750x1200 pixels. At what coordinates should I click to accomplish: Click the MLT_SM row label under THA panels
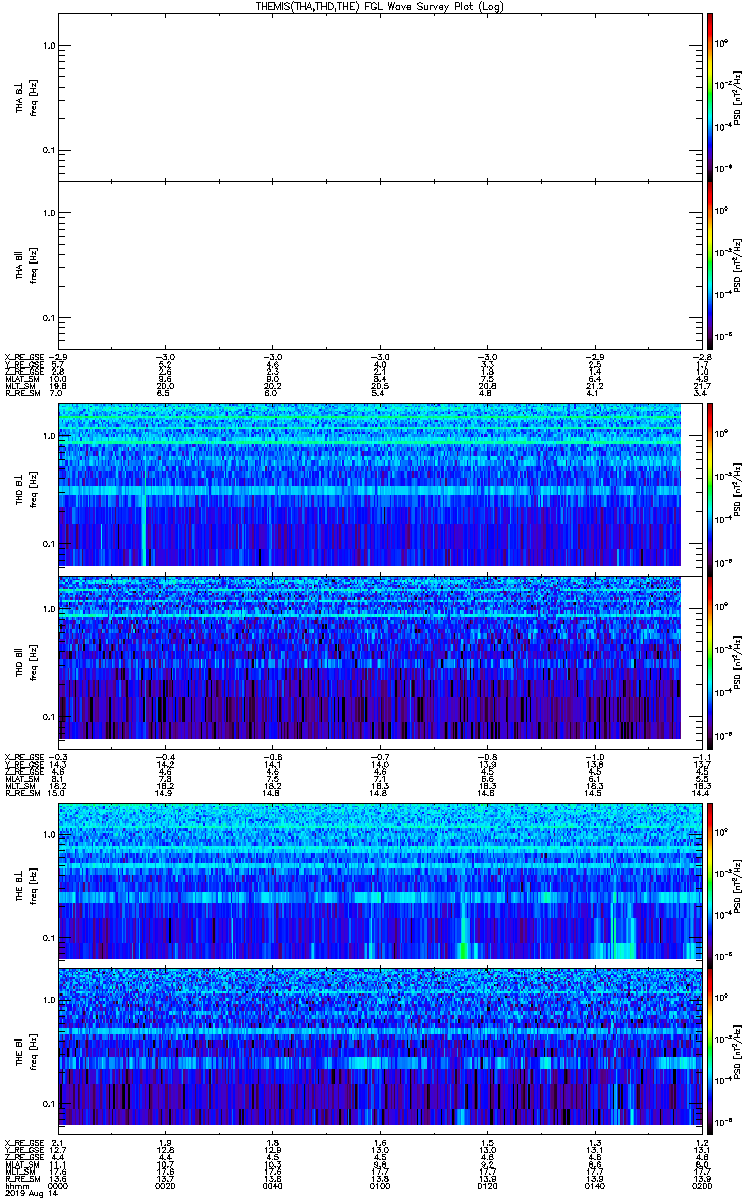tap(20, 386)
